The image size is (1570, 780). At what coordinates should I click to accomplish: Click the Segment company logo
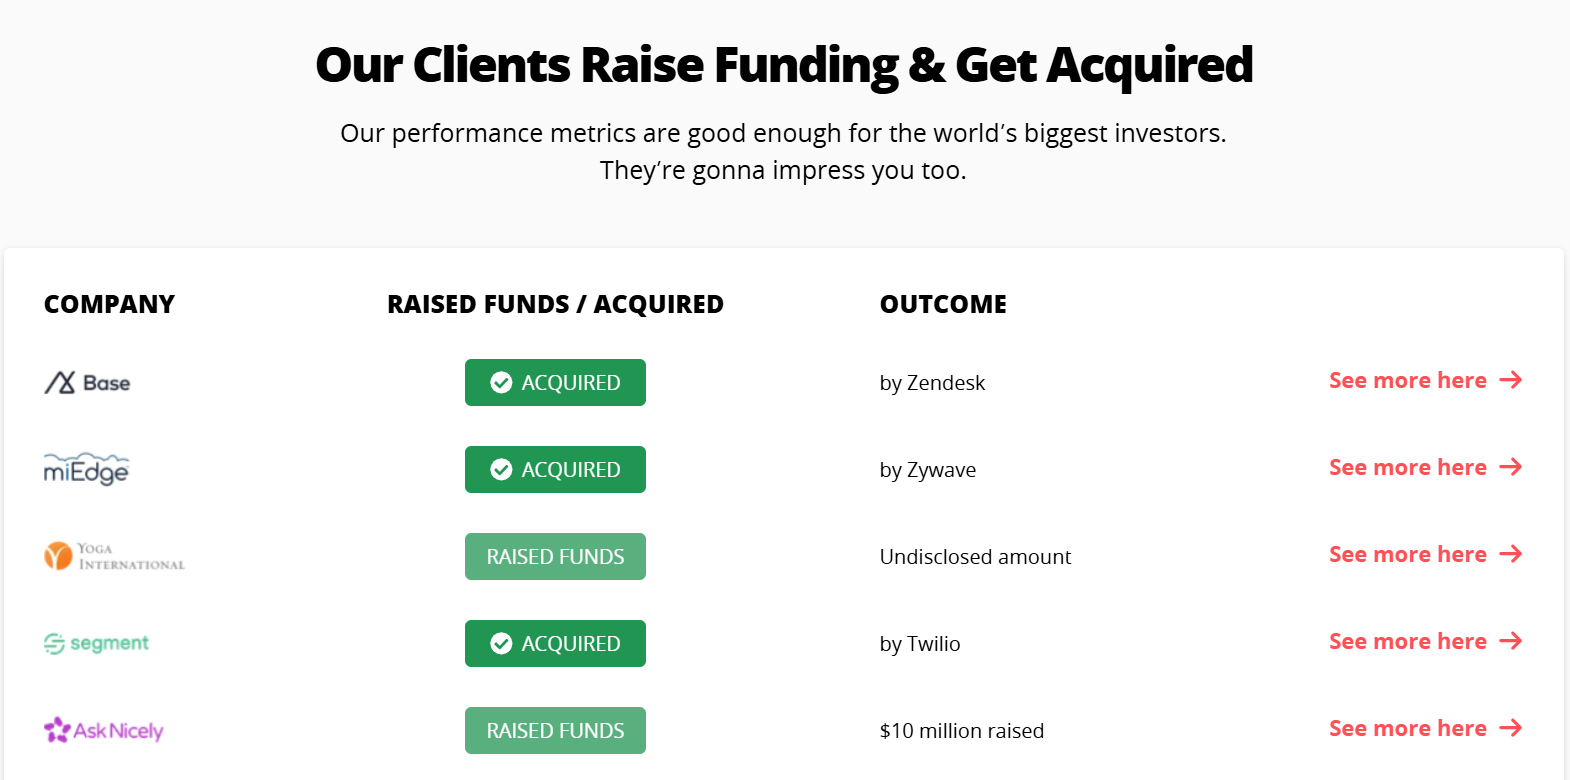[96, 643]
